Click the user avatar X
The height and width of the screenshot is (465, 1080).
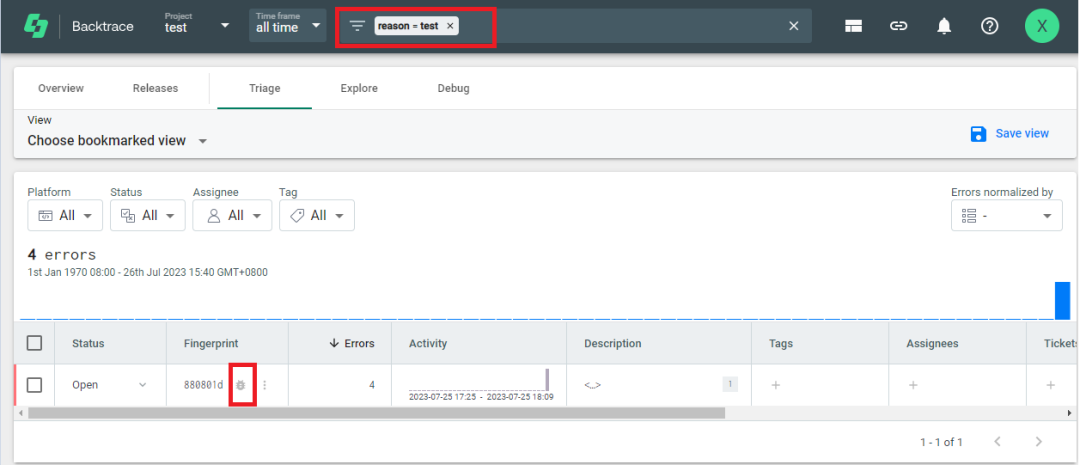(x=1041, y=26)
